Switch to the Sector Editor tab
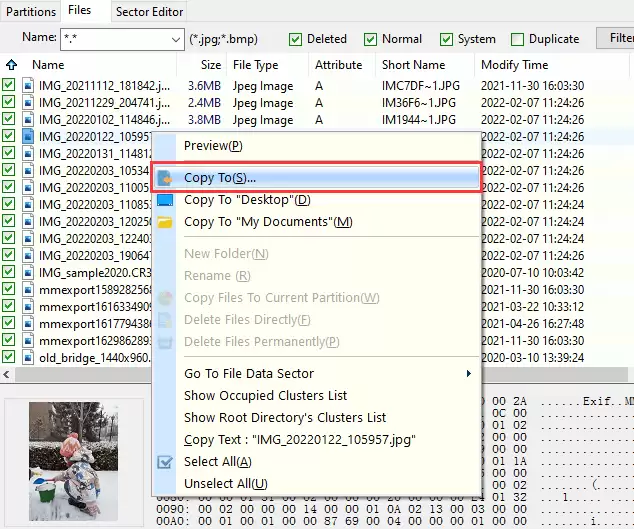634x529 pixels. click(x=149, y=11)
